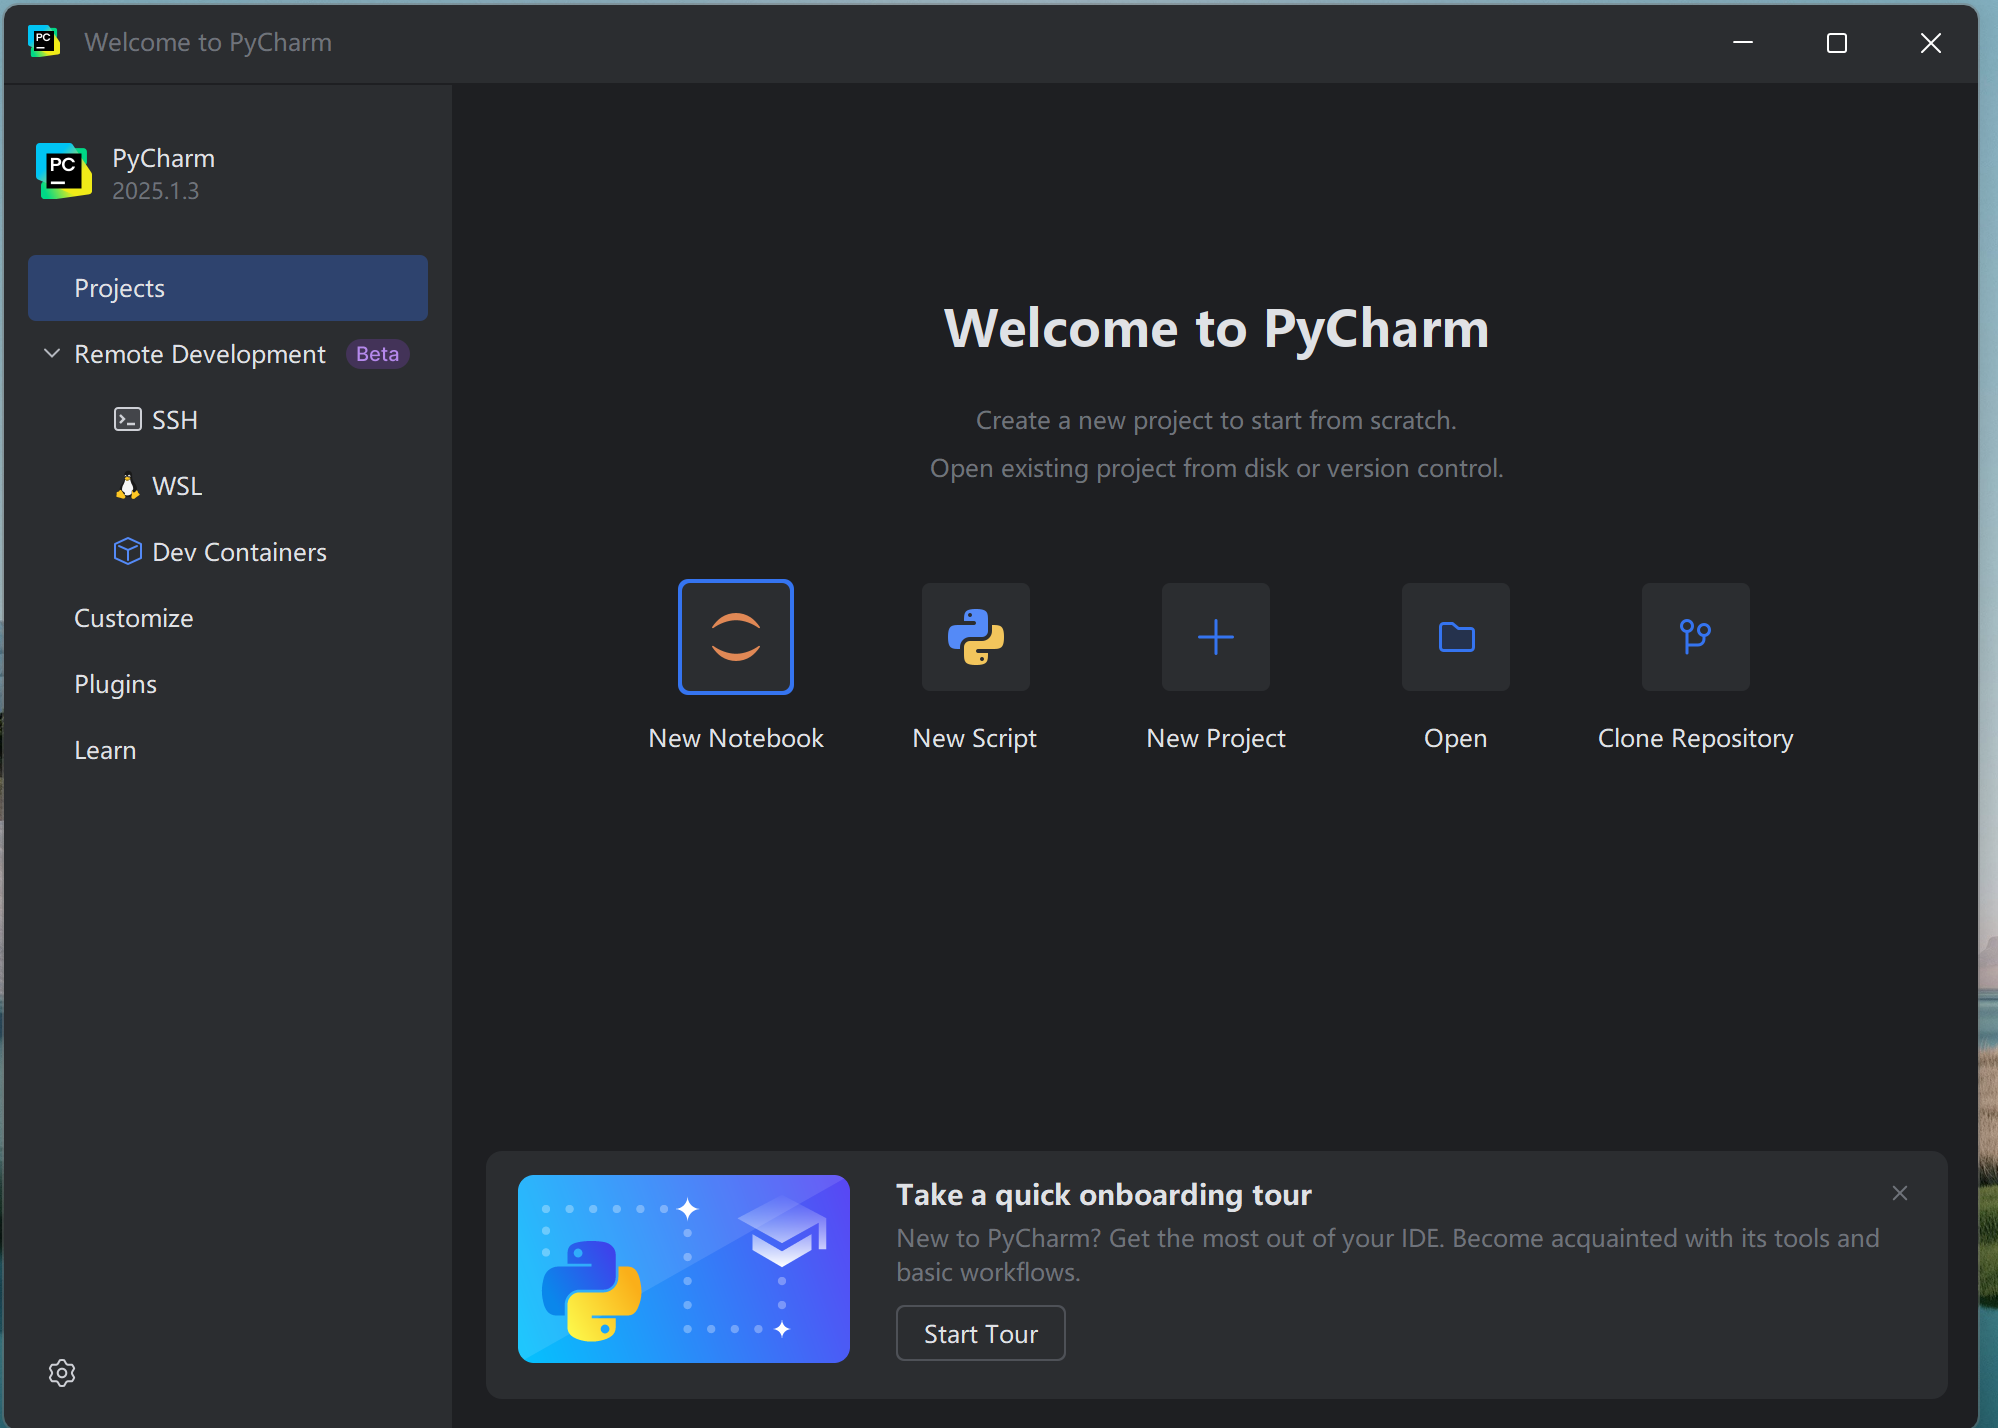Open the SSH remote development option
This screenshot has width=1998, height=1428.
click(x=175, y=419)
